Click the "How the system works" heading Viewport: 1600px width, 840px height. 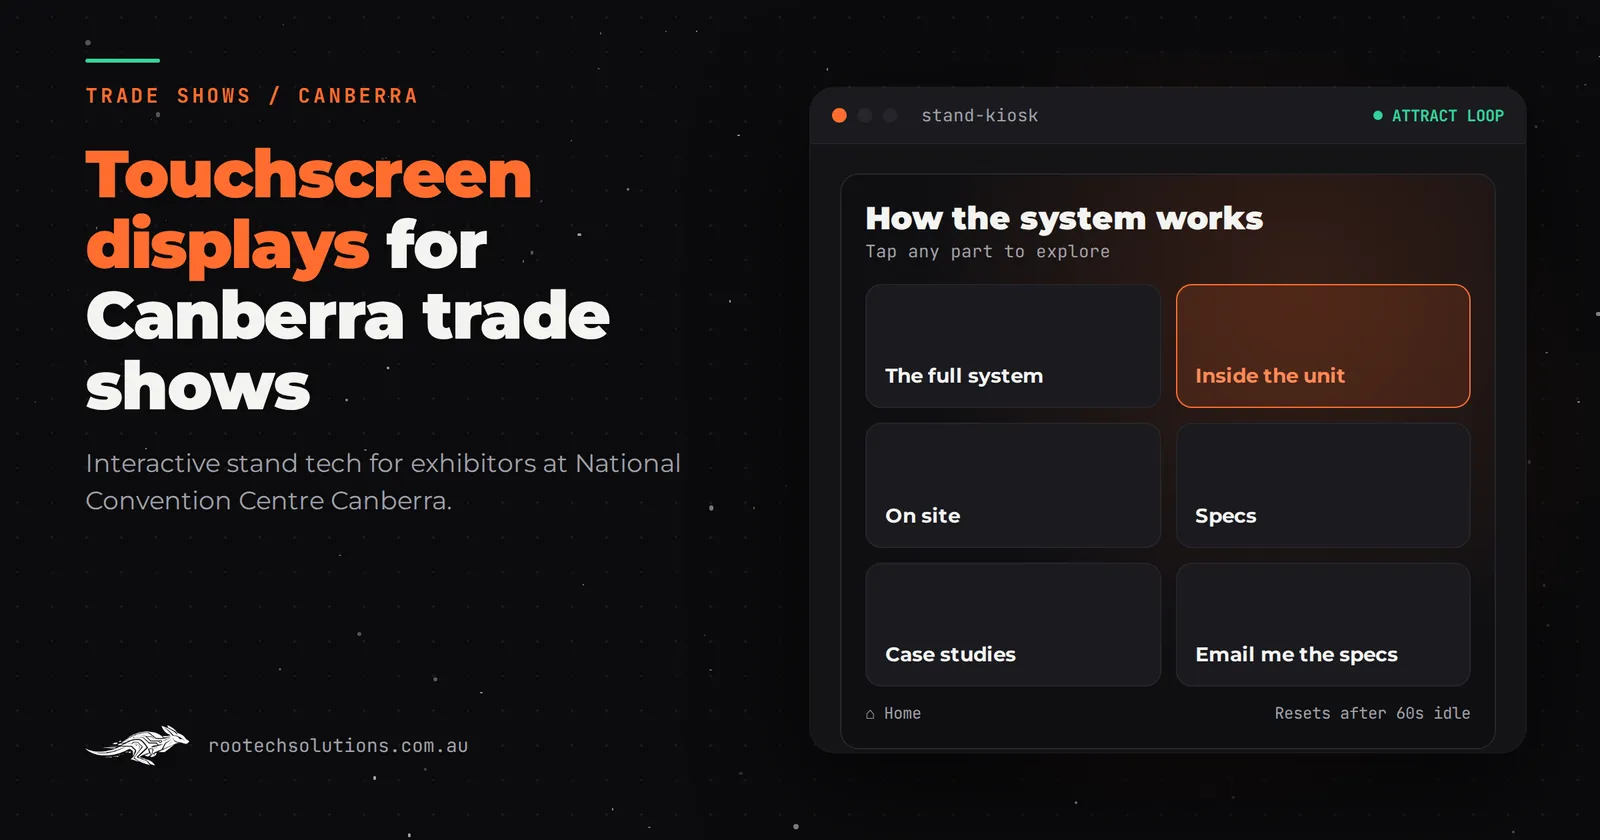point(1064,218)
